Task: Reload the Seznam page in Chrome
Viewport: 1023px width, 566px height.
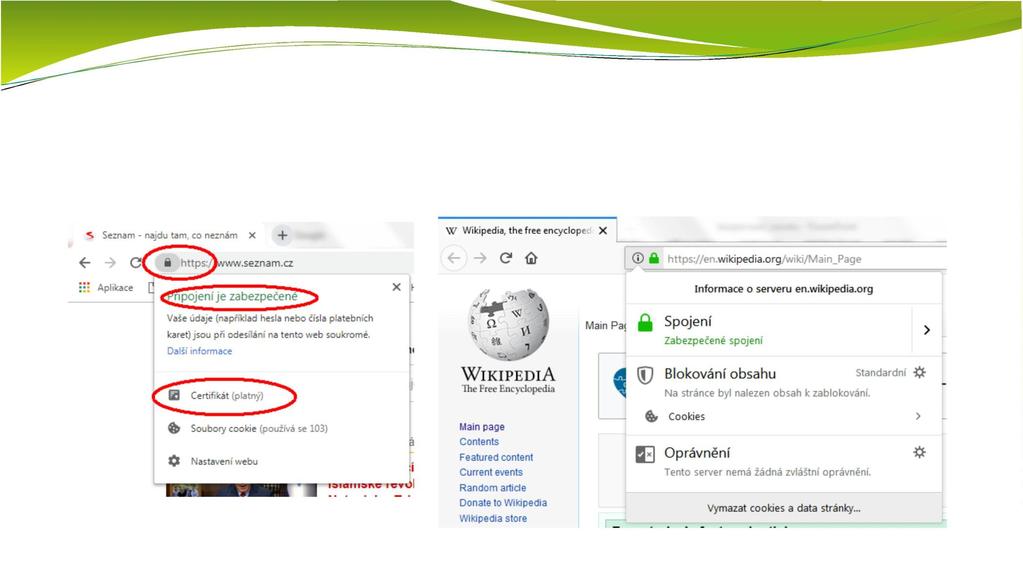Action: coord(135,263)
